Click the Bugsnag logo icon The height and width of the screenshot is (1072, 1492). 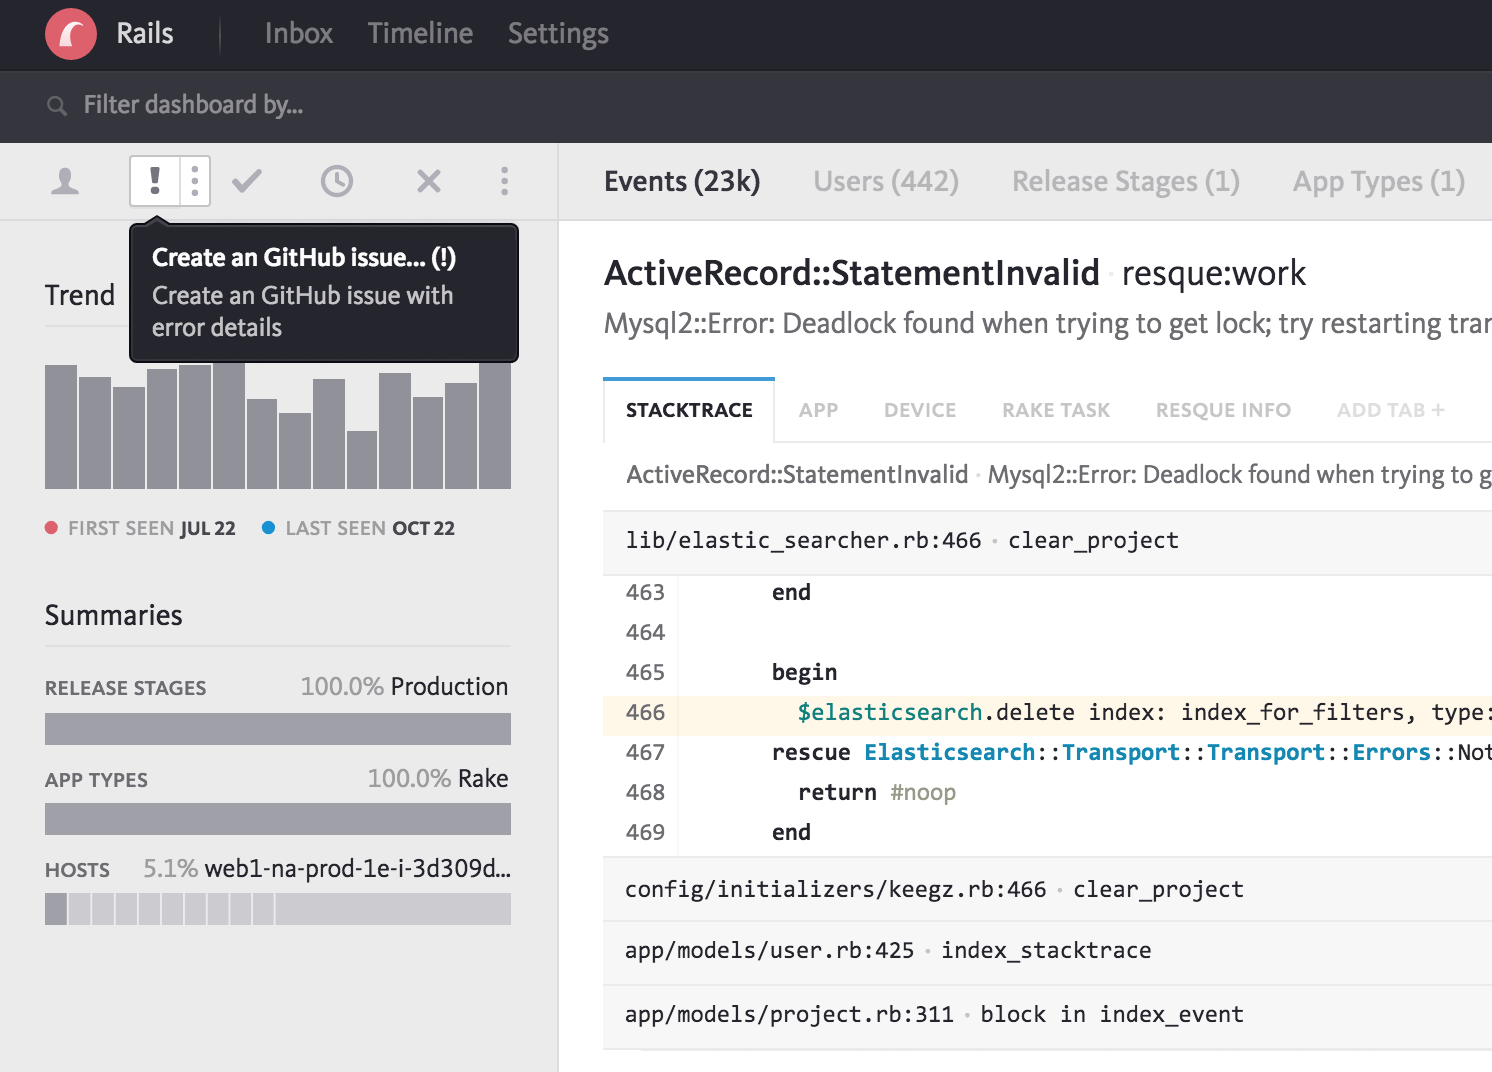pyautogui.click(x=71, y=34)
